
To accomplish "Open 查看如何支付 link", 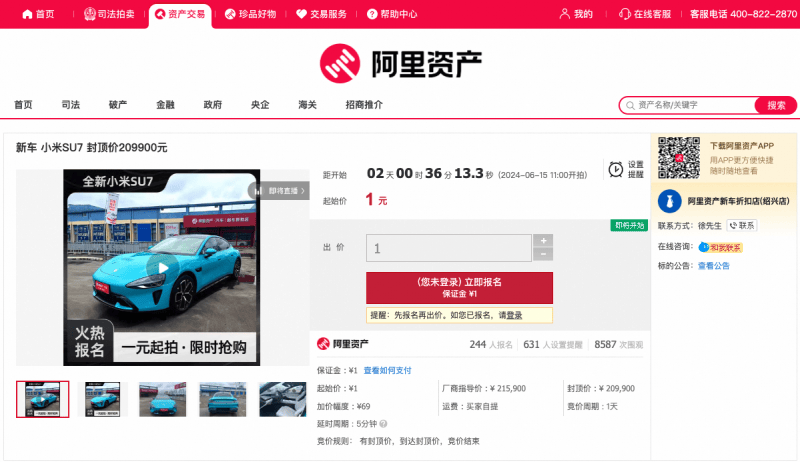I will (x=387, y=370).
